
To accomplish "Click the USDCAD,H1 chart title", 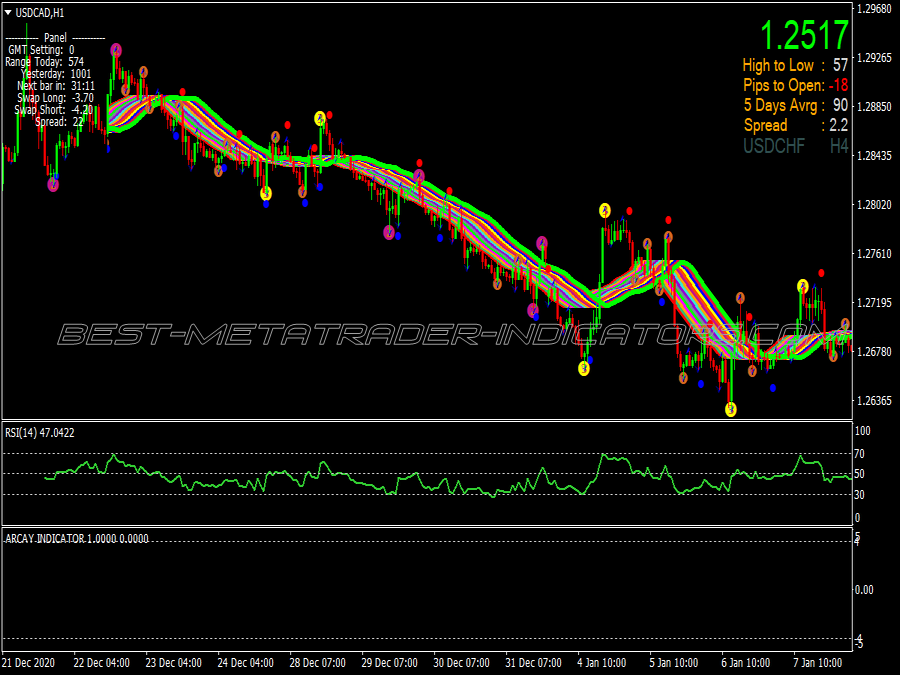I will point(40,13).
